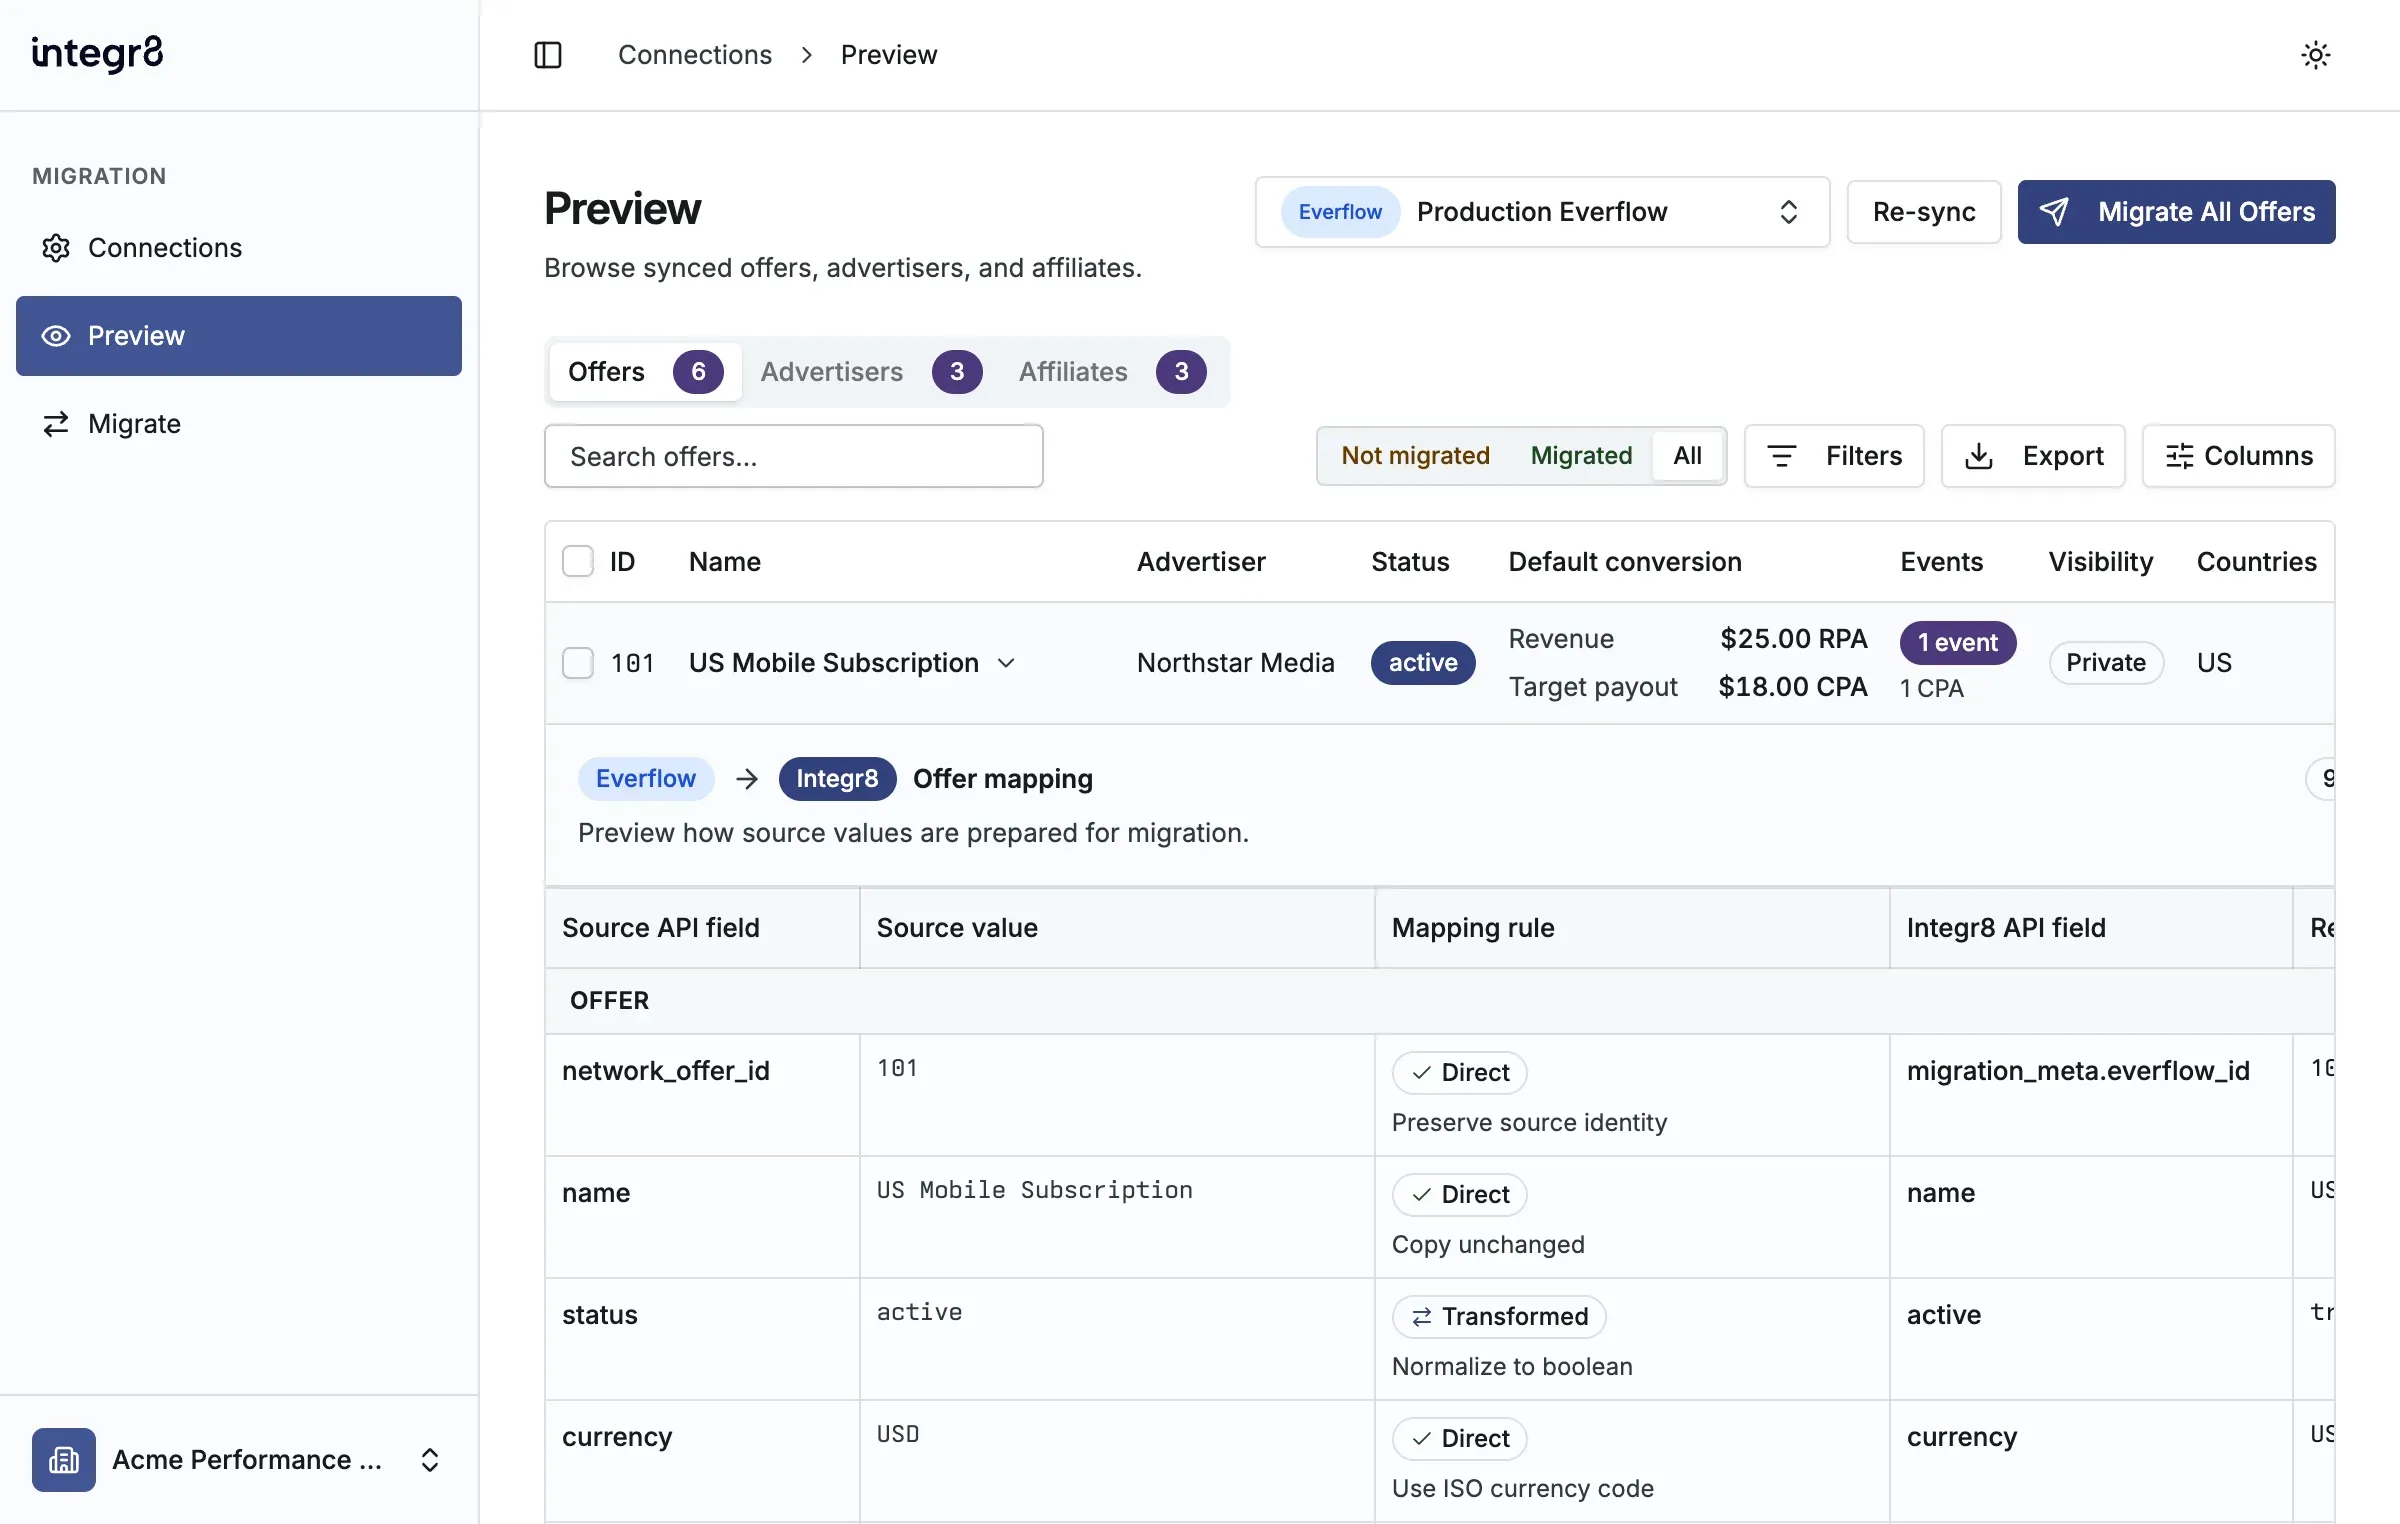Click the Mapping rule column header
This screenshot has height=1524, width=2400.
[x=1473, y=928]
